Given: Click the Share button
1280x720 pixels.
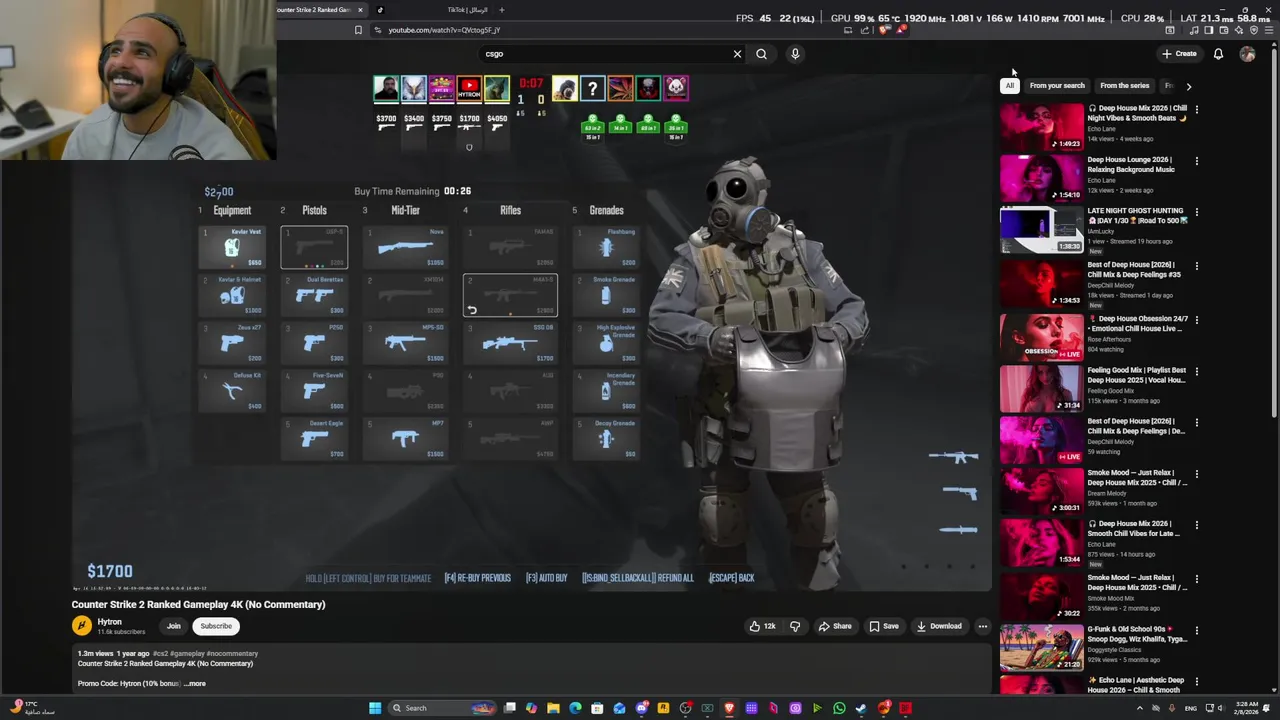Looking at the screenshot, I should 835,626.
